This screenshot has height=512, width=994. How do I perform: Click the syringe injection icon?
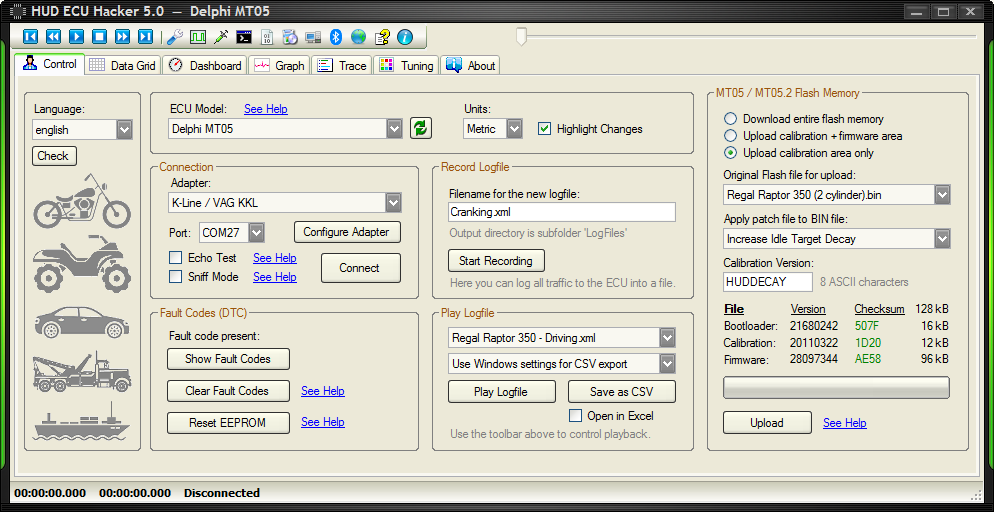click(220, 37)
